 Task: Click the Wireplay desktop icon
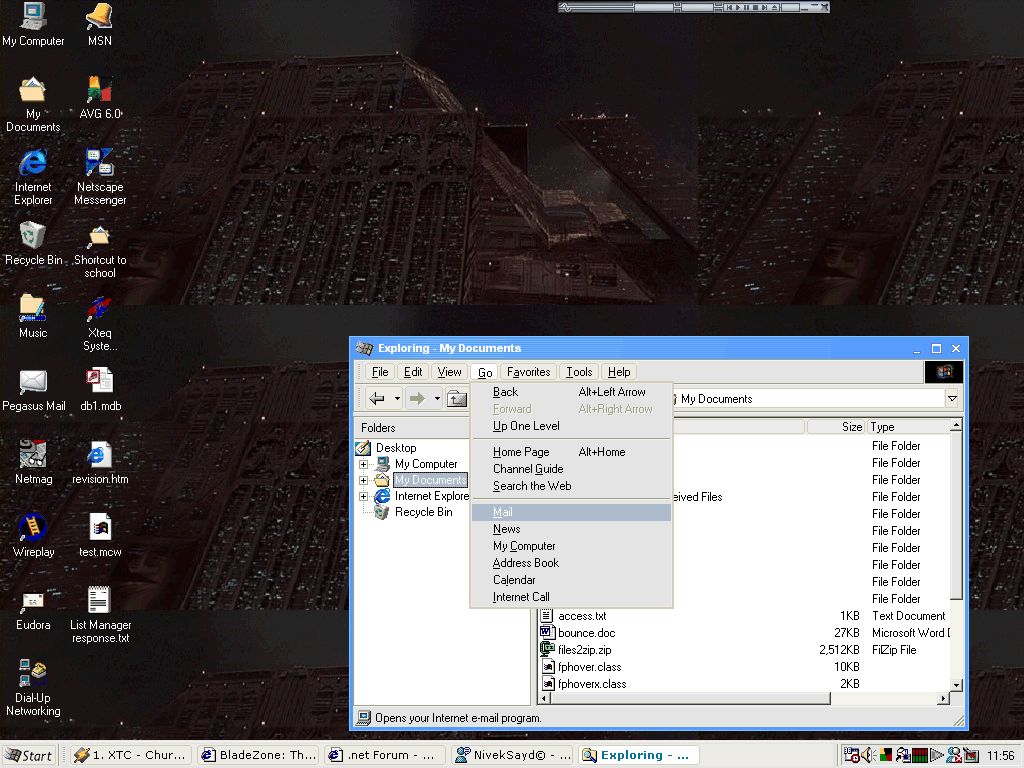coord(33,529)
